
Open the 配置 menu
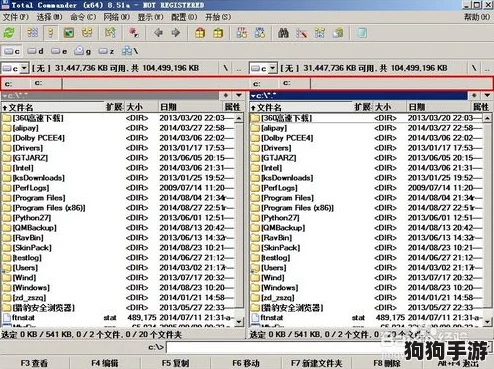[184, 17]
